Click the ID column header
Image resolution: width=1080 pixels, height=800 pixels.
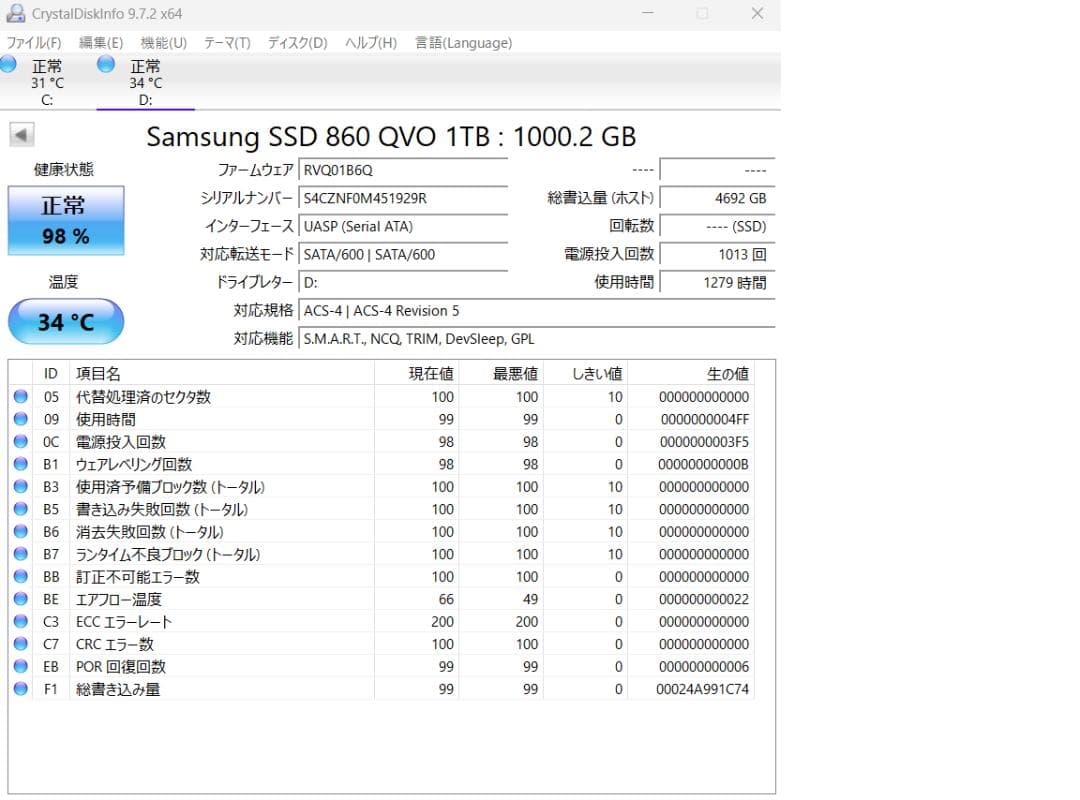[50, 373]
